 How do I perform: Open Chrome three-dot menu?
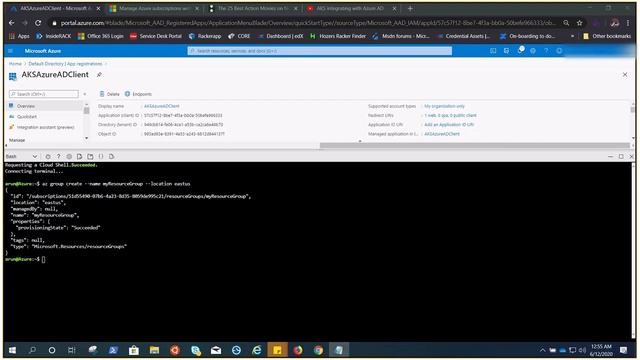629,23
